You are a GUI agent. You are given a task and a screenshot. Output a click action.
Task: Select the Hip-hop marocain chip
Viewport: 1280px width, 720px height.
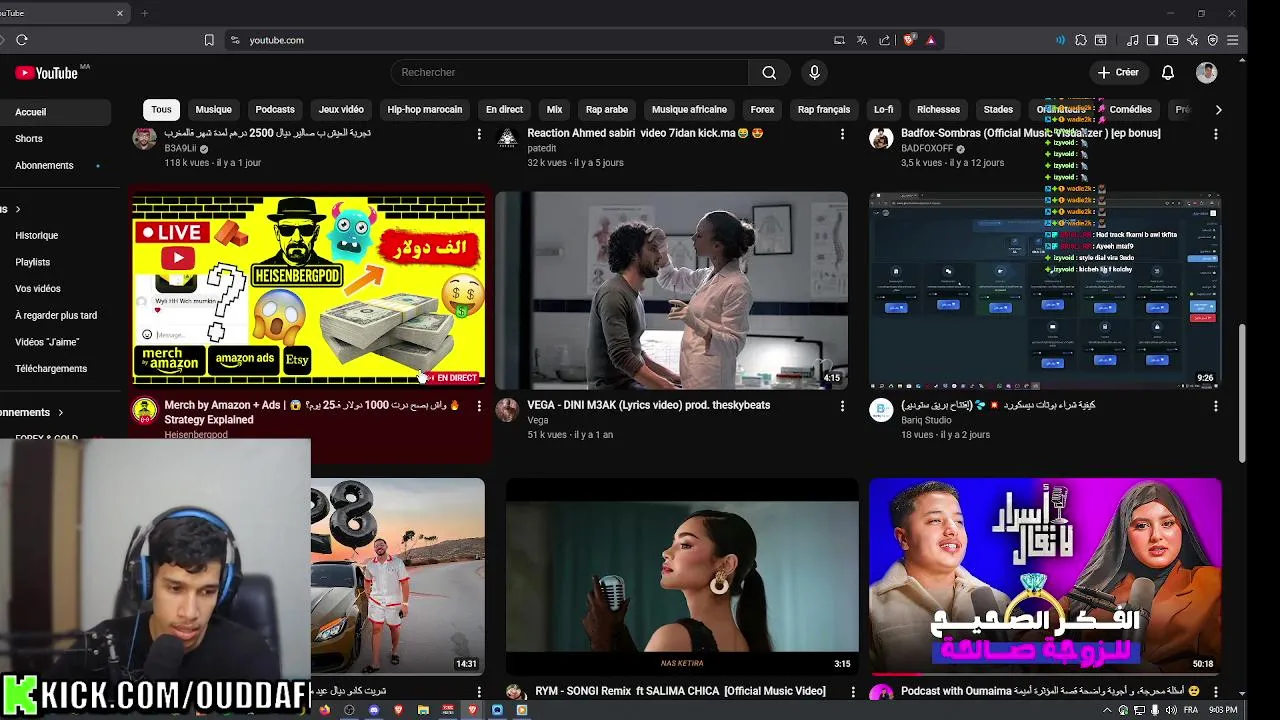(425, 110)
